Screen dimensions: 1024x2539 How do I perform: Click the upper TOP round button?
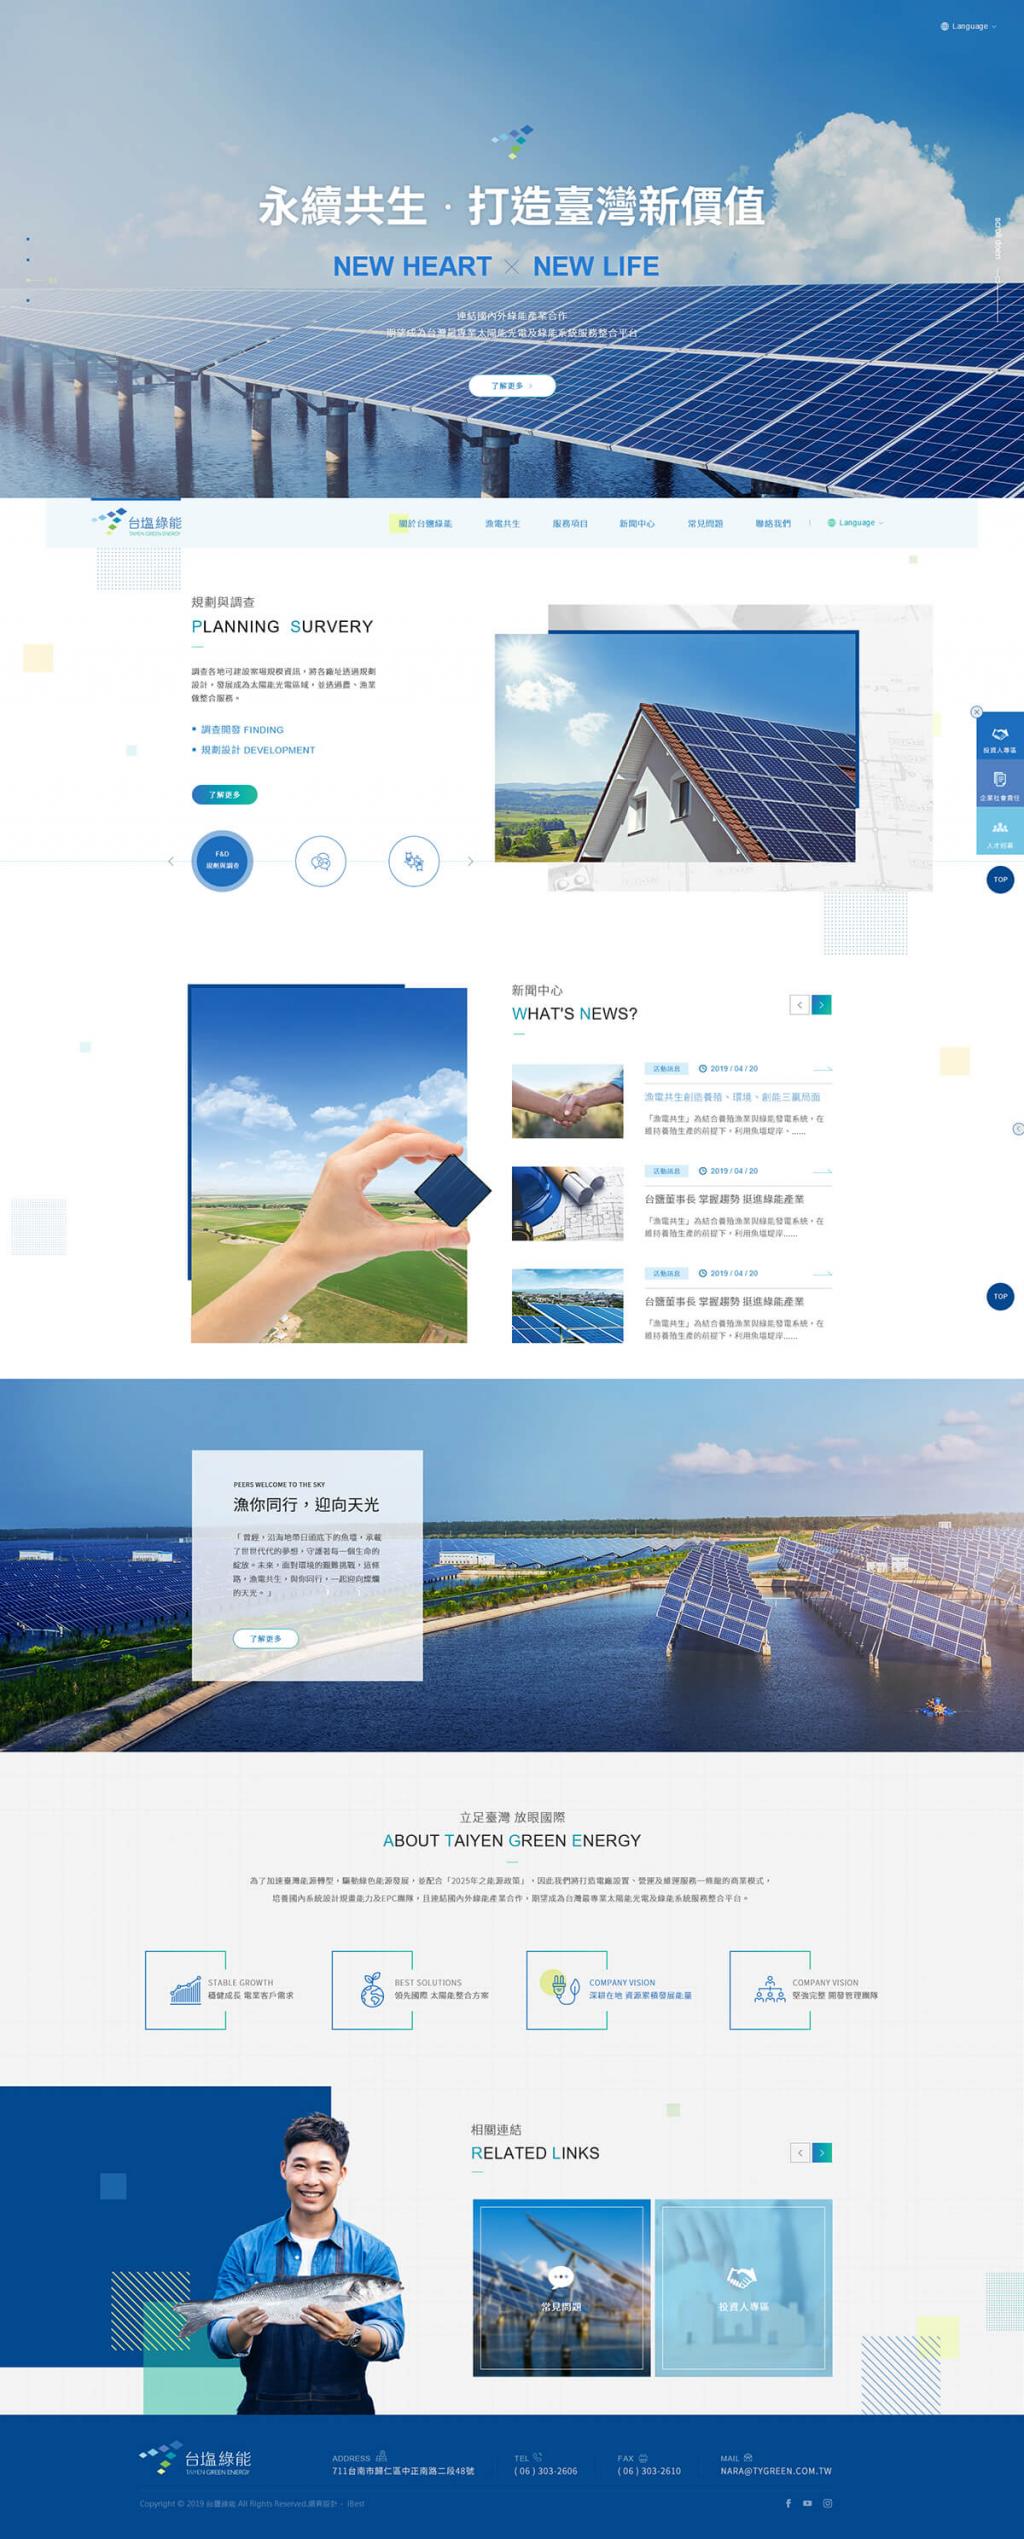coord(1000,880)
